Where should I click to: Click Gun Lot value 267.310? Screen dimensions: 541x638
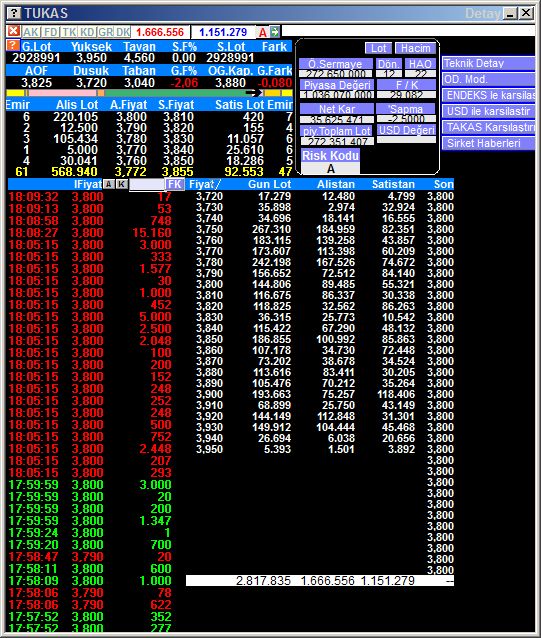pyautogui.click(x=271, y=229)
